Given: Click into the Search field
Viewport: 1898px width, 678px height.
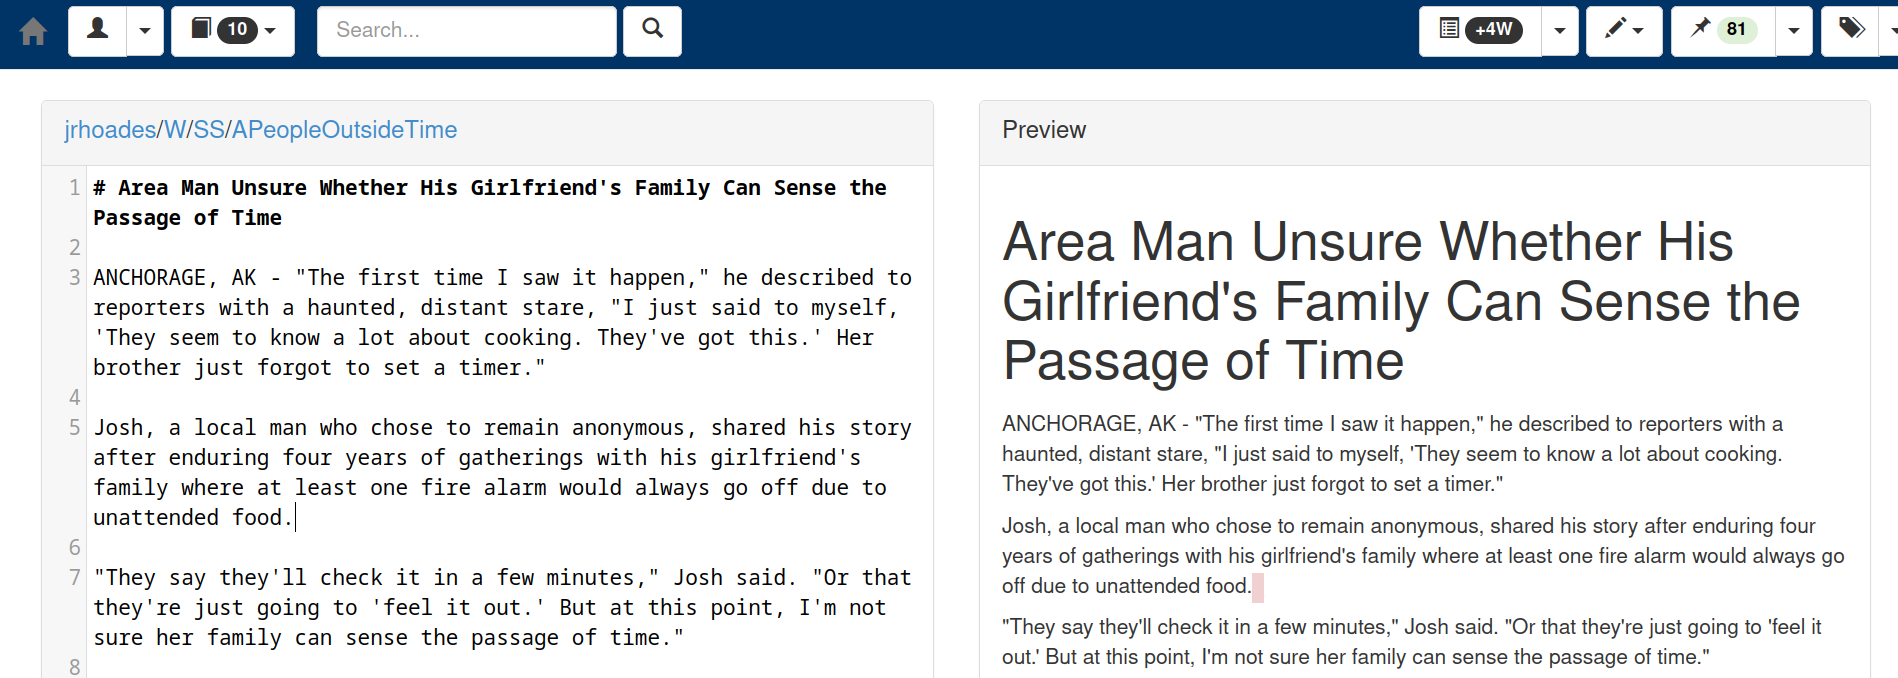Looking at the screenshot, I should point(466,31).
